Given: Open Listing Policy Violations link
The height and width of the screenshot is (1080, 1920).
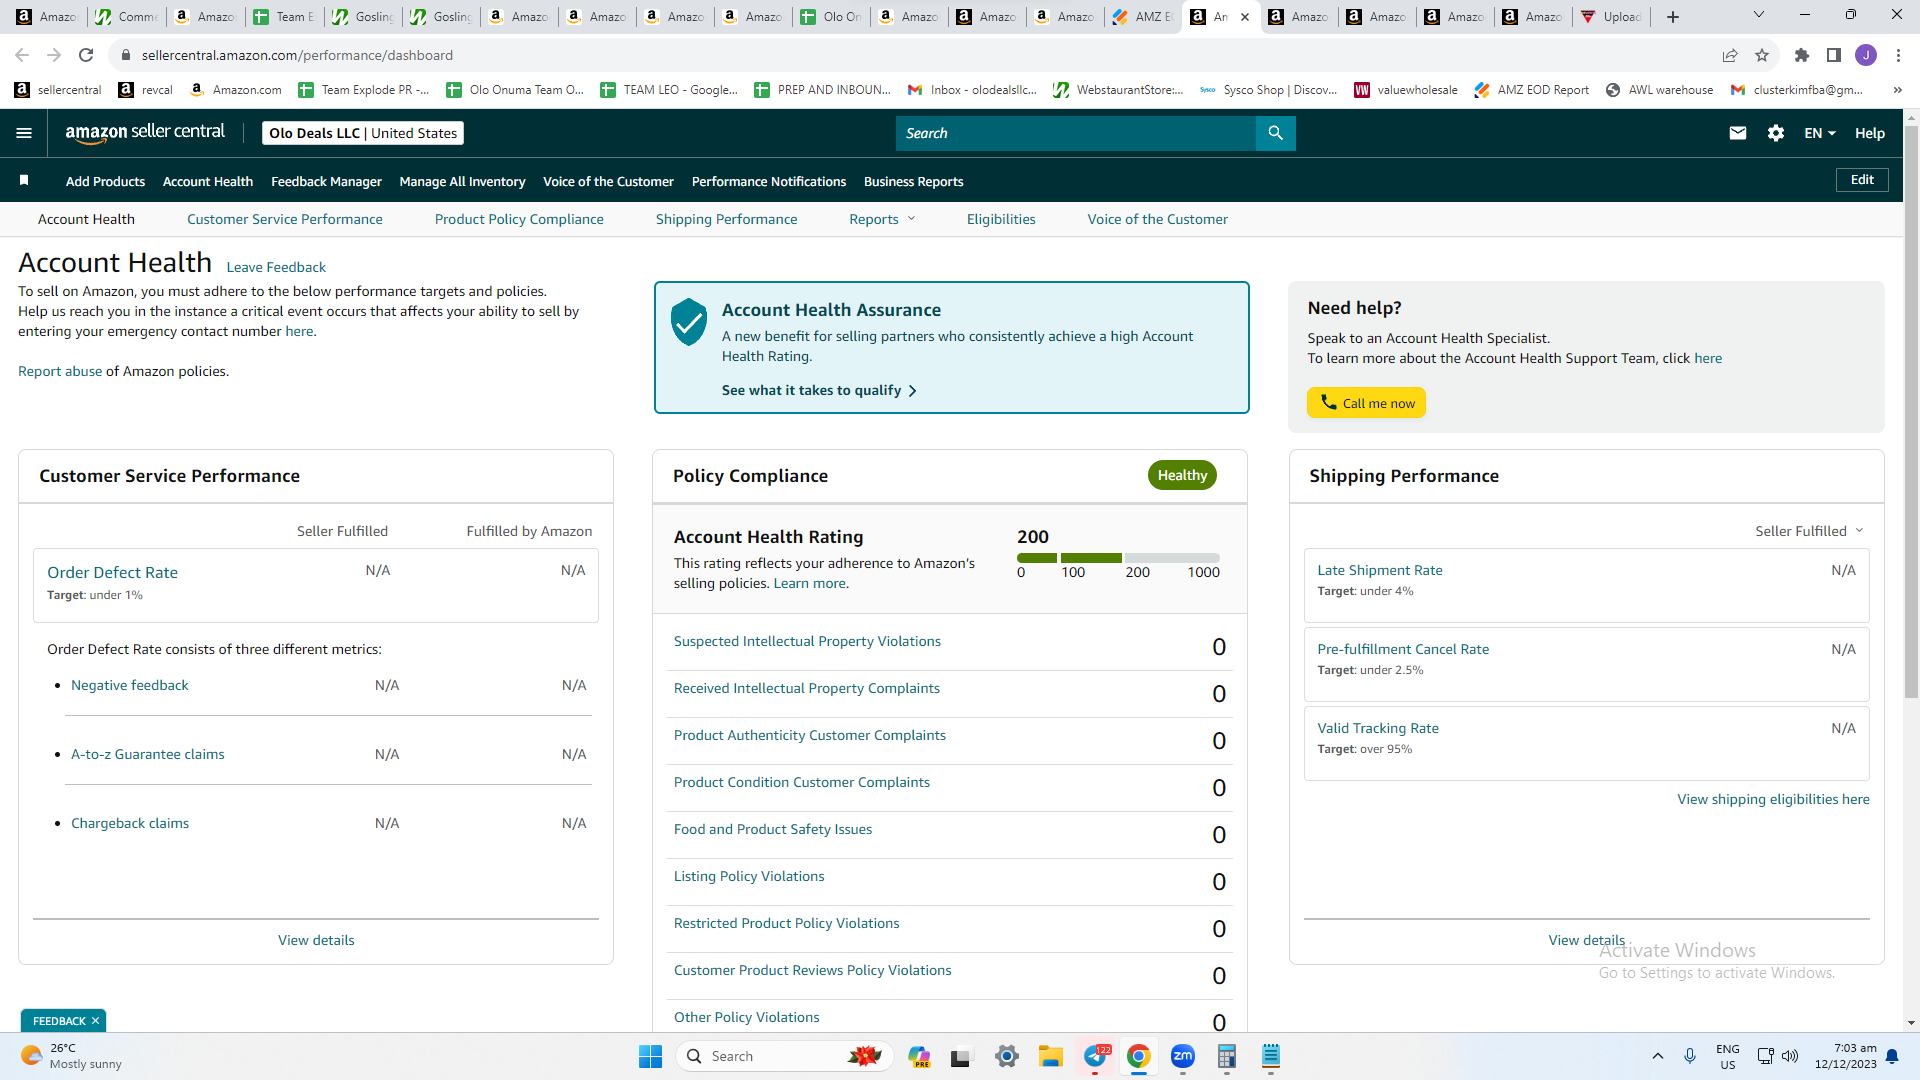Looking at the screenshot, I should (749, 876).
